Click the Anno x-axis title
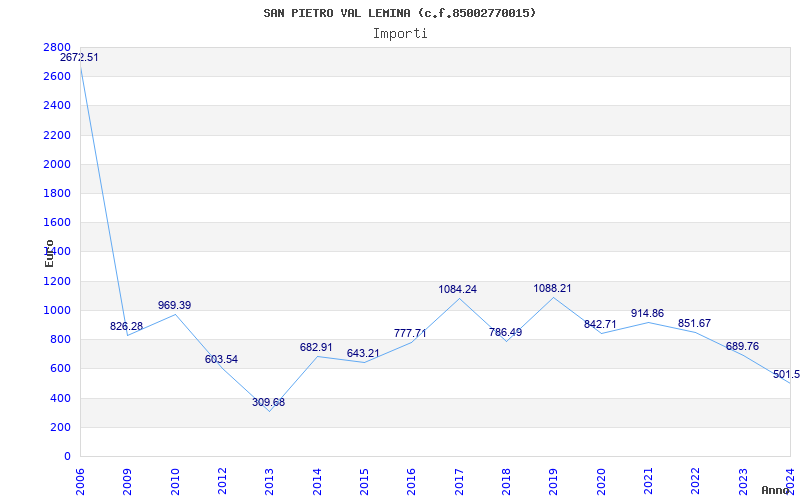 775,490
